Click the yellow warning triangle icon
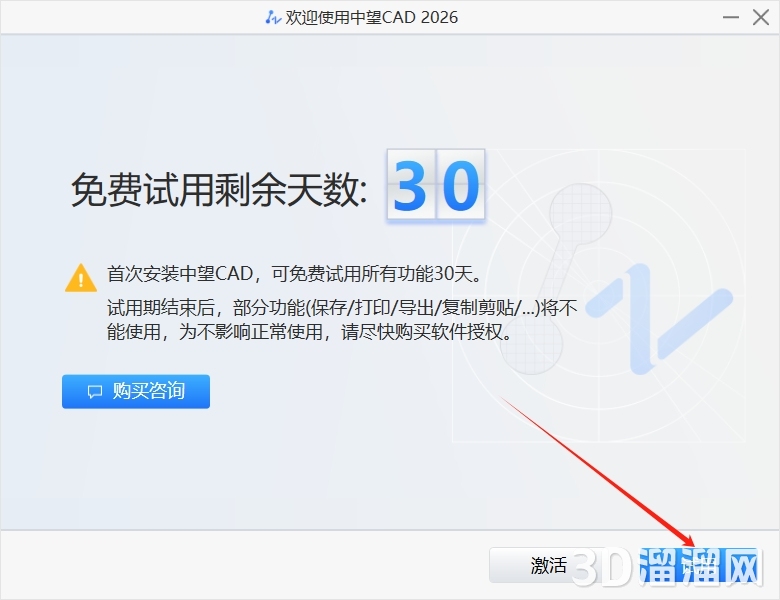780x600 pixels. click(x=81, y=278)
